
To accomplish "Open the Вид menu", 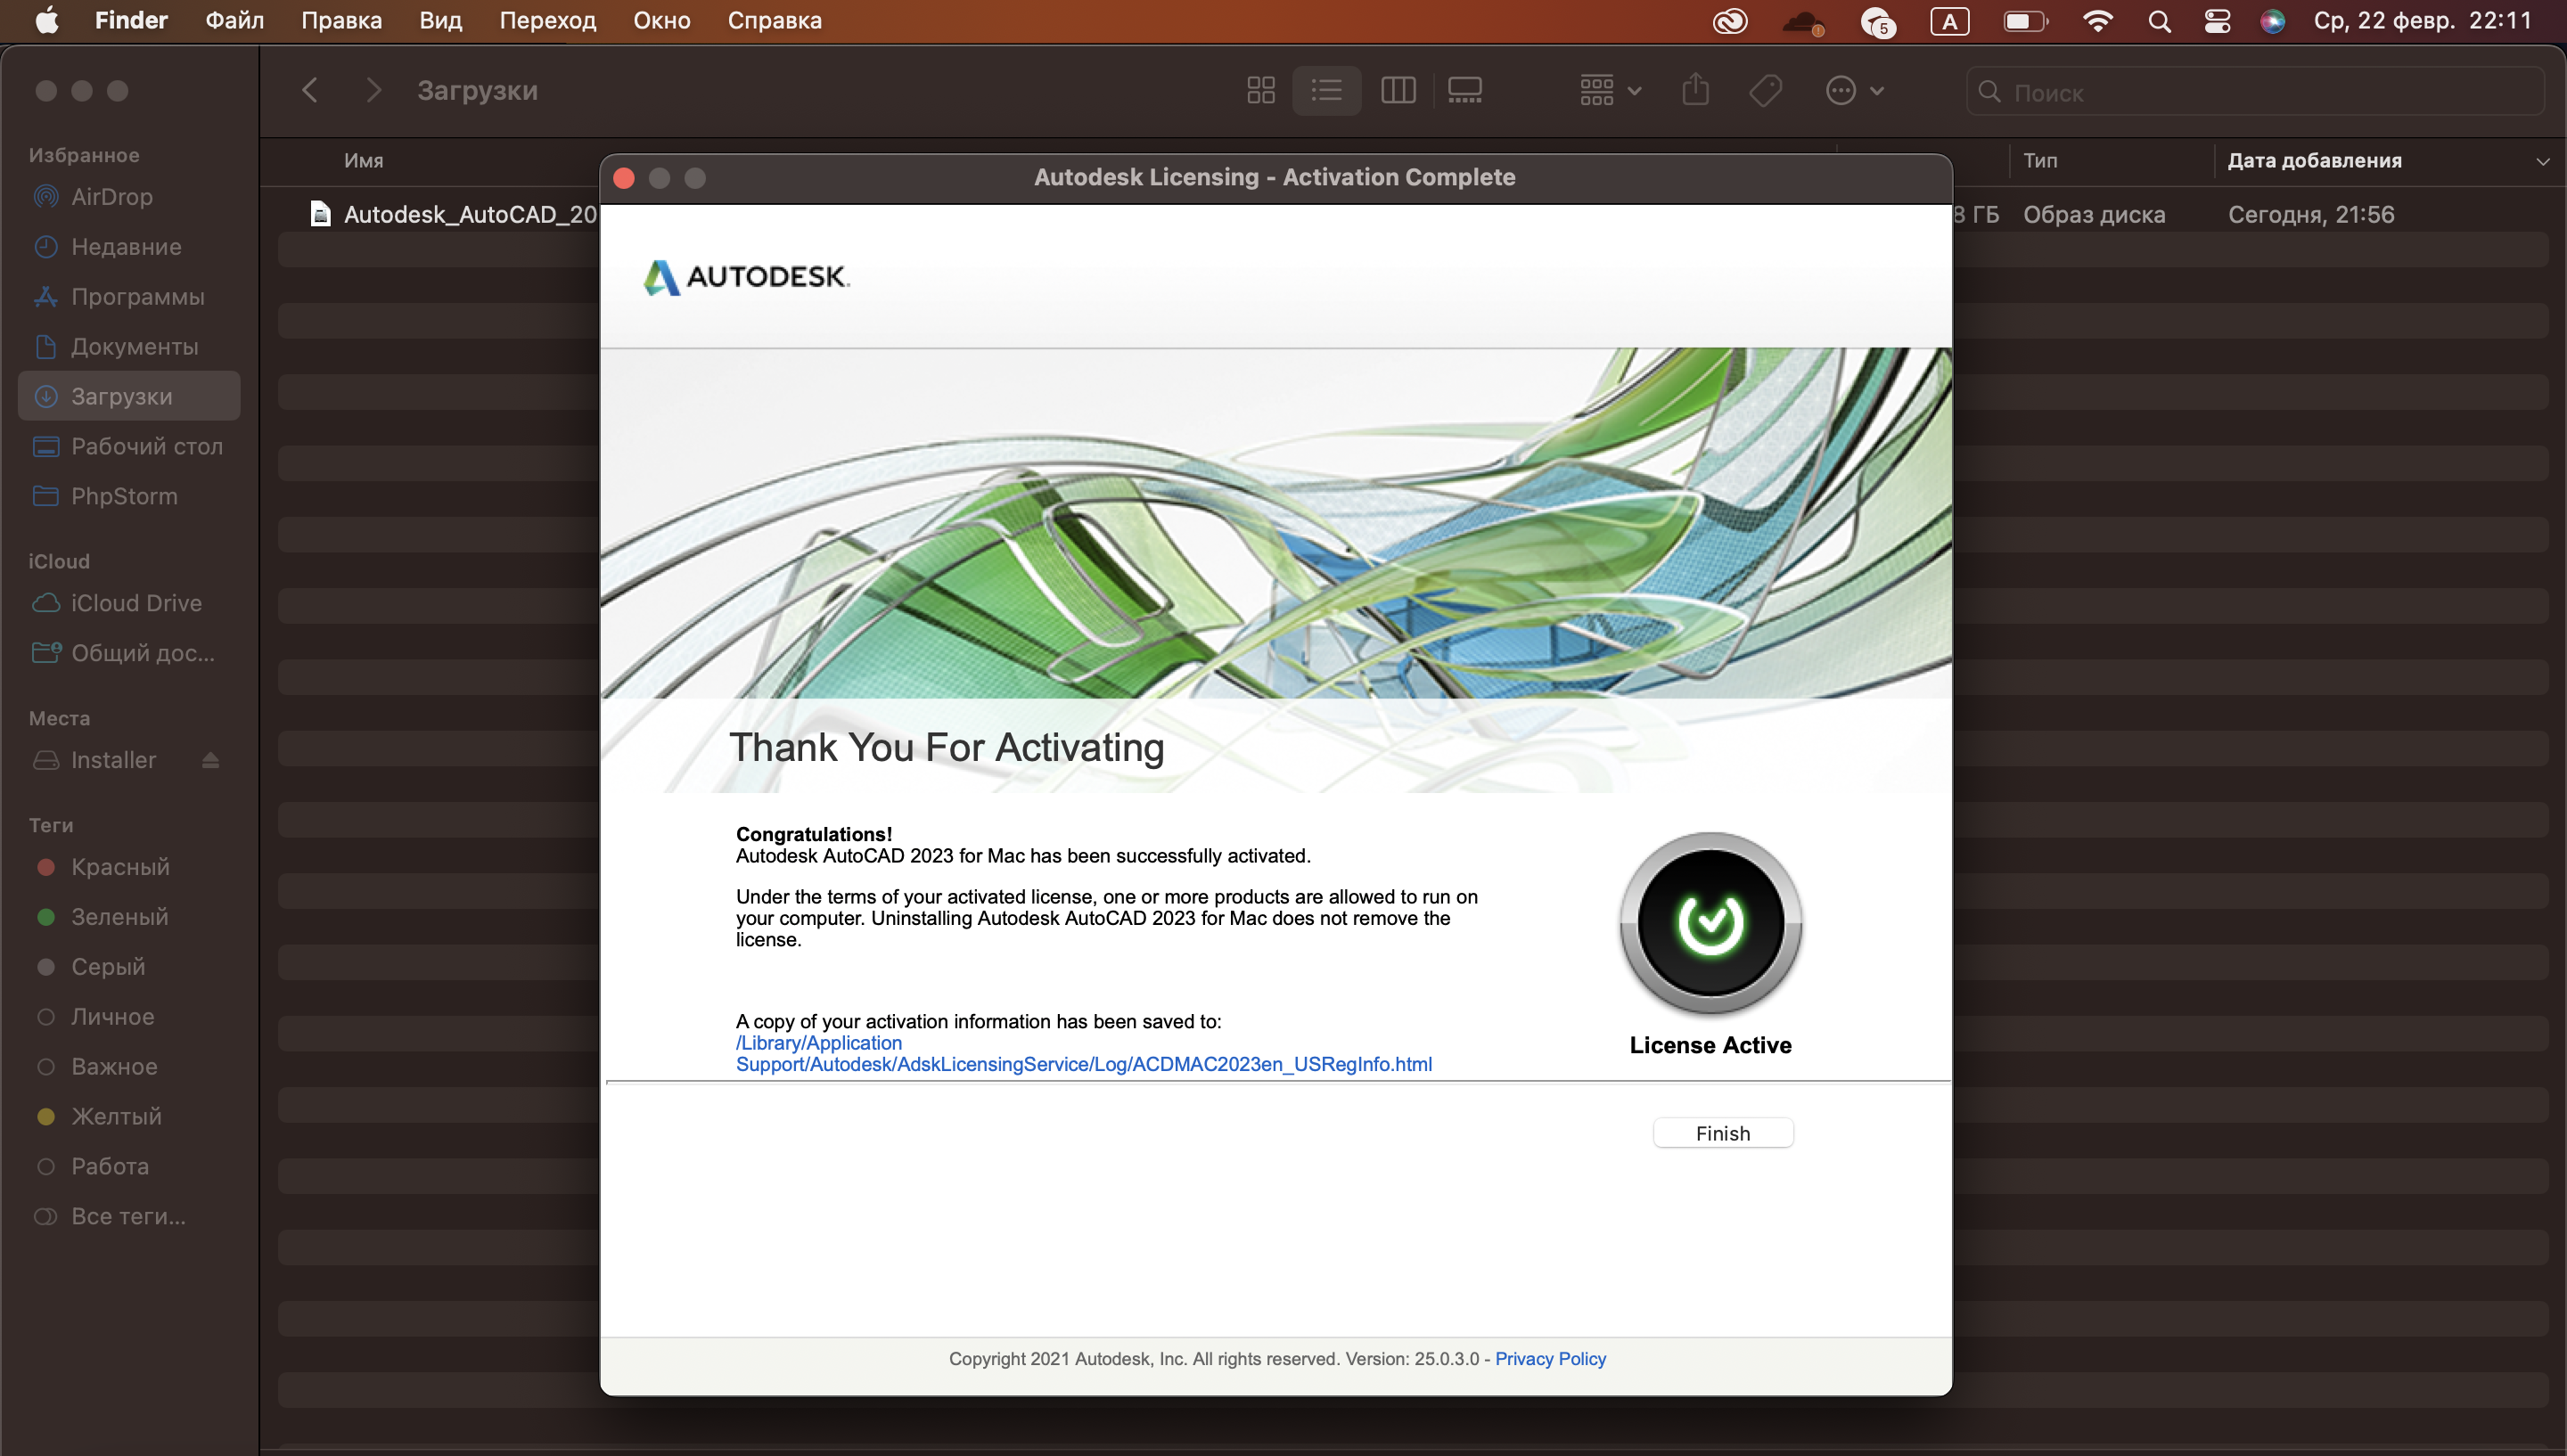I will tap(440, 20).
